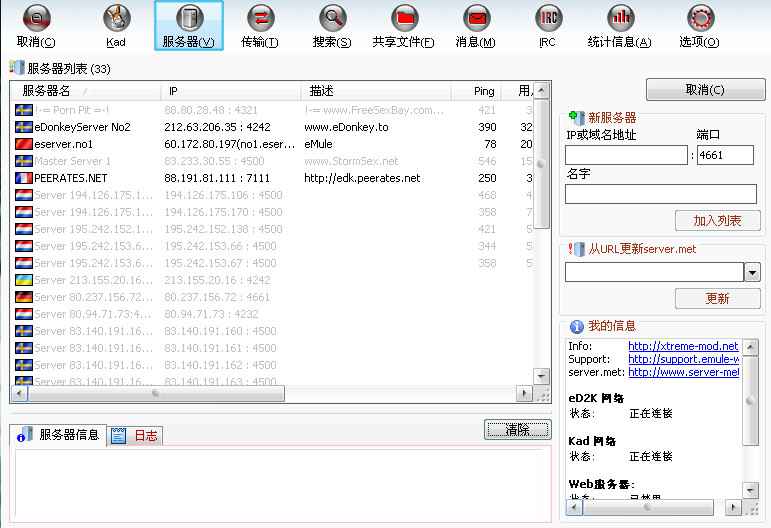
Task: Click server list scroll left arrow
Action: 19,394
